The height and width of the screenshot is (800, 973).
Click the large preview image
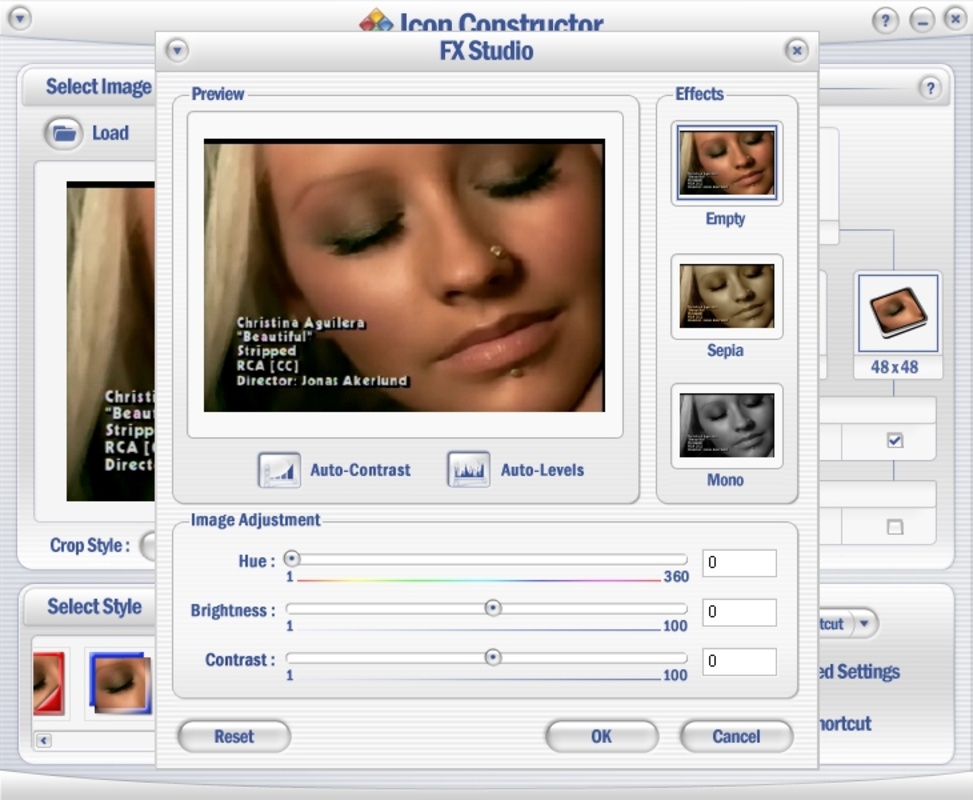point(404,275)
